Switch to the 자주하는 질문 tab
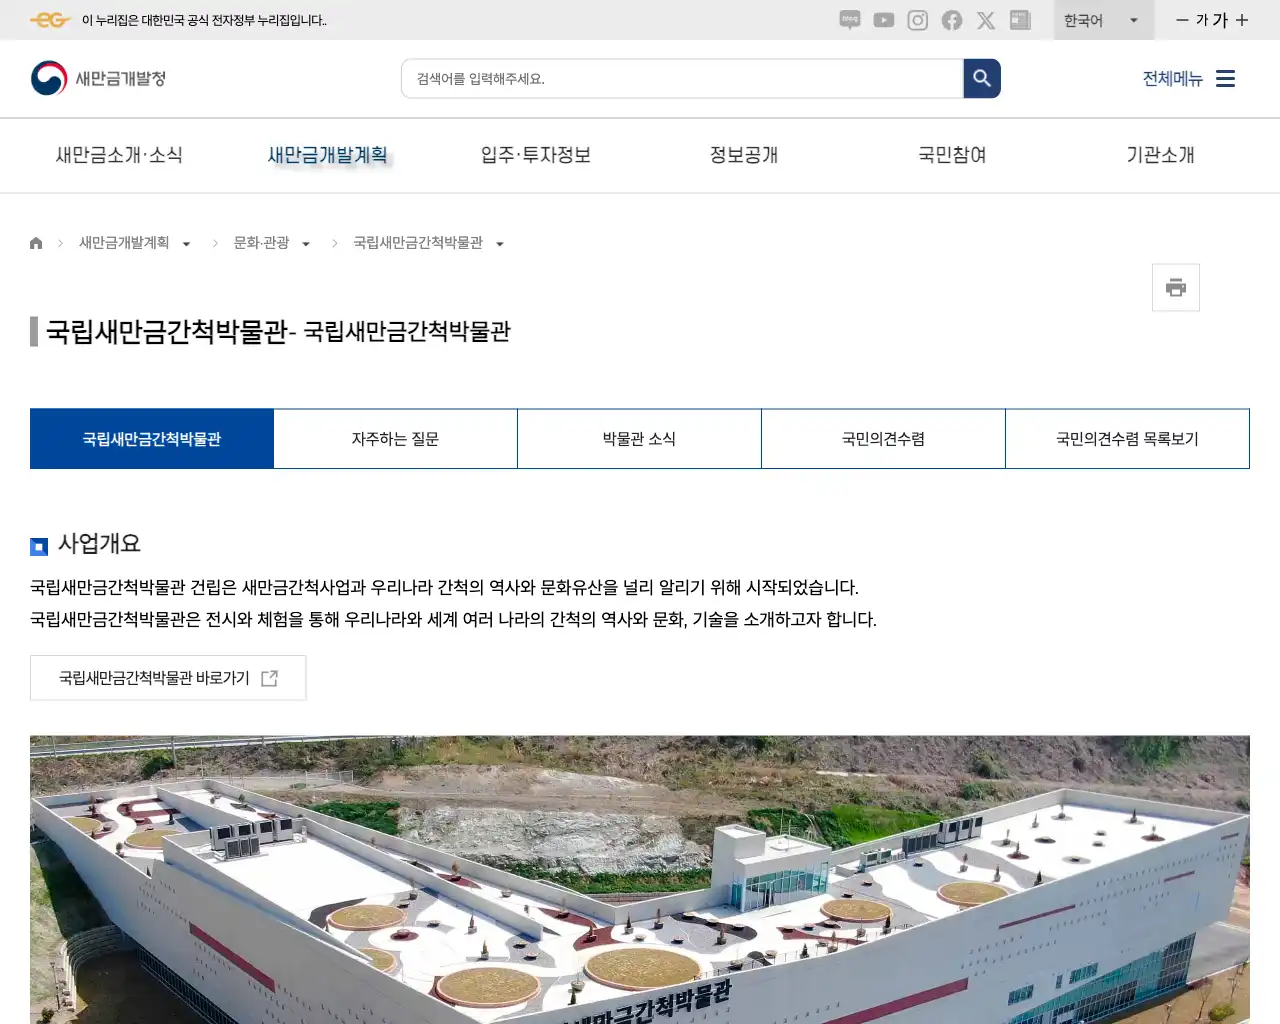This screenshot has width=1280, height=1024. point(395,438)
